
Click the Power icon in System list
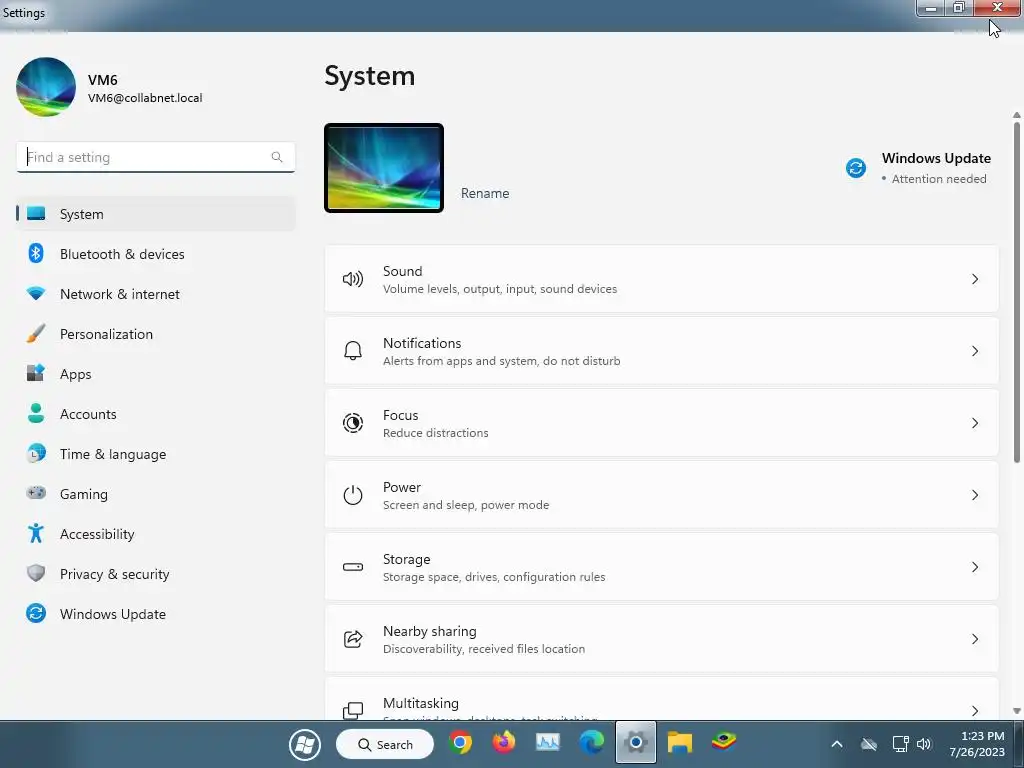(353, 495)
